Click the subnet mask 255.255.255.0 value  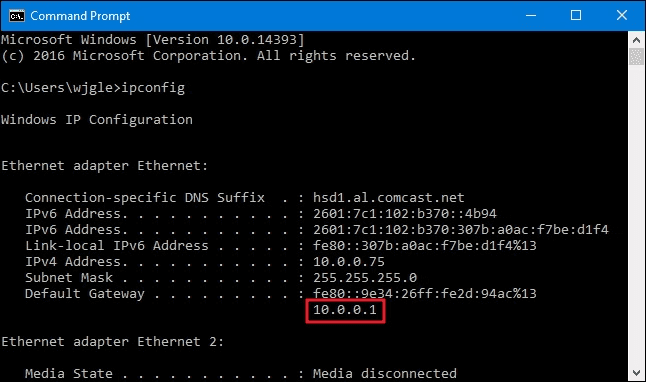click(365, 278)
